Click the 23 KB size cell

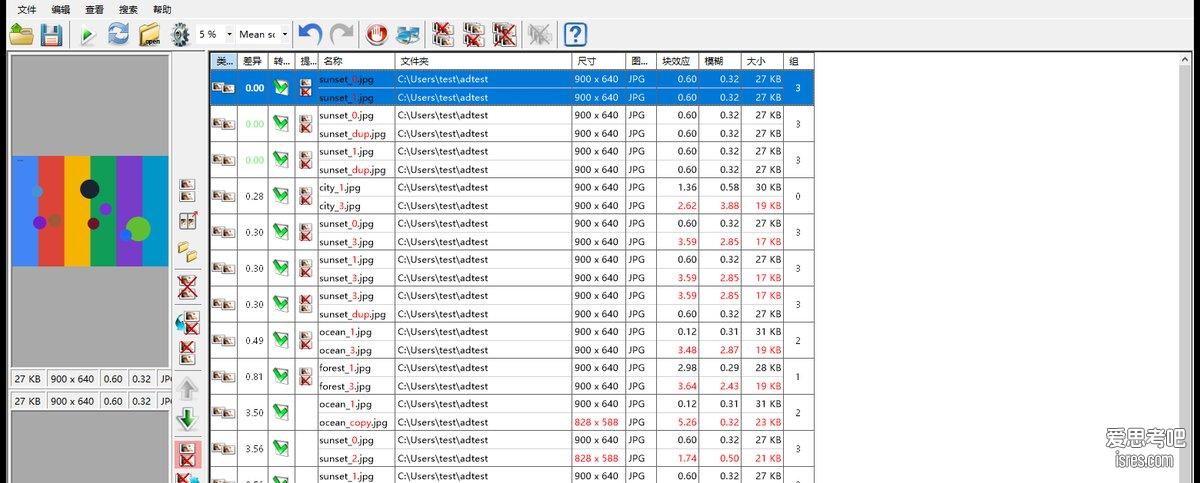[x=768, y=422]
